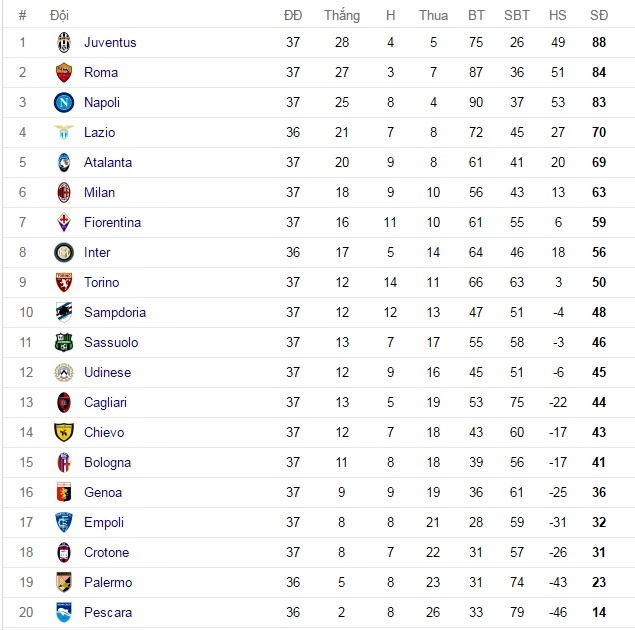Click the Roma team logo

tap(64, 73)
